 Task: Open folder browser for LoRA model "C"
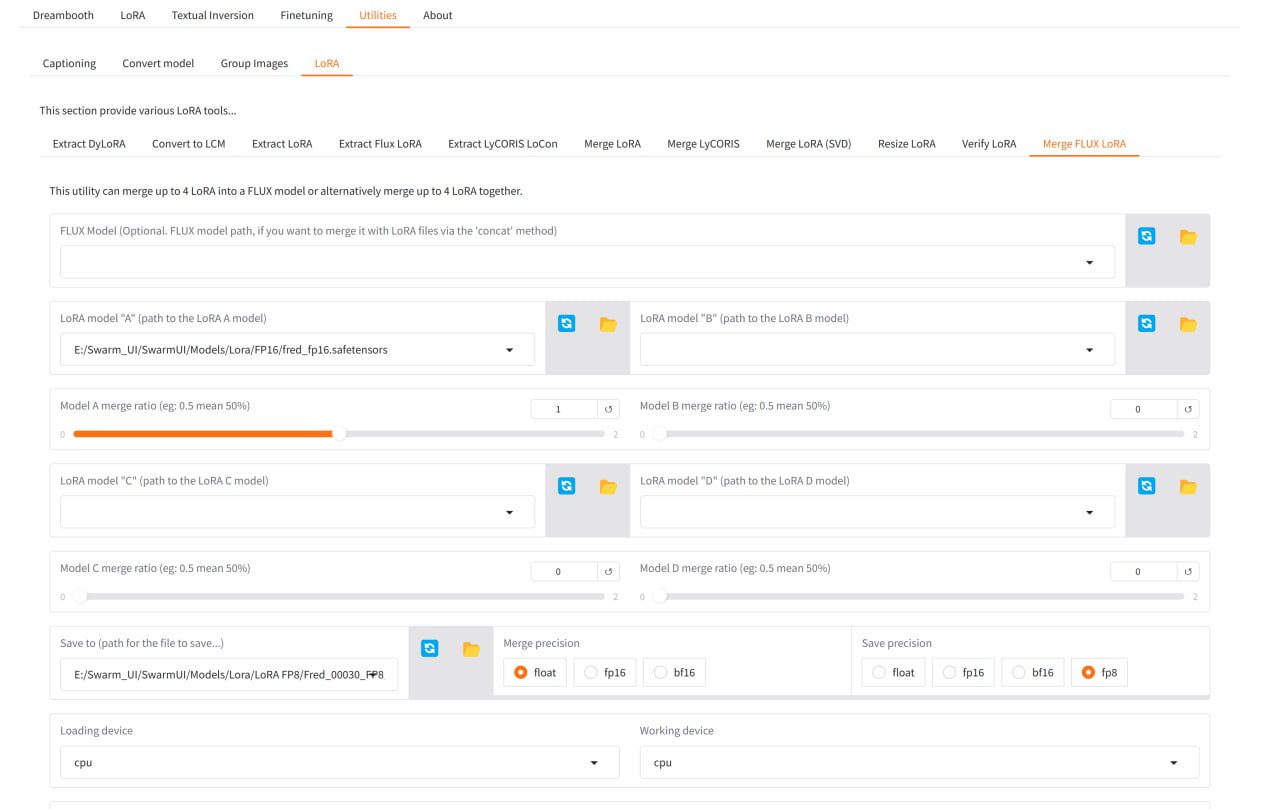point(608,486)
